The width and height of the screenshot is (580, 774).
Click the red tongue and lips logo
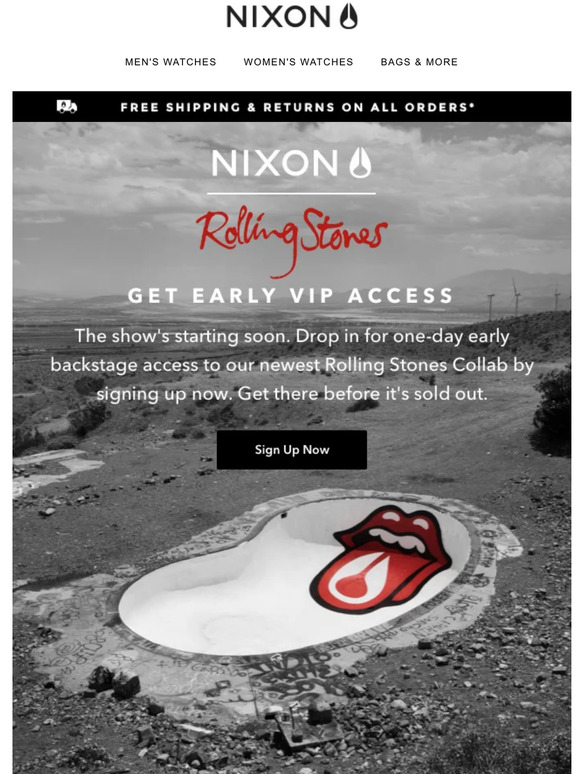(381, 558)
